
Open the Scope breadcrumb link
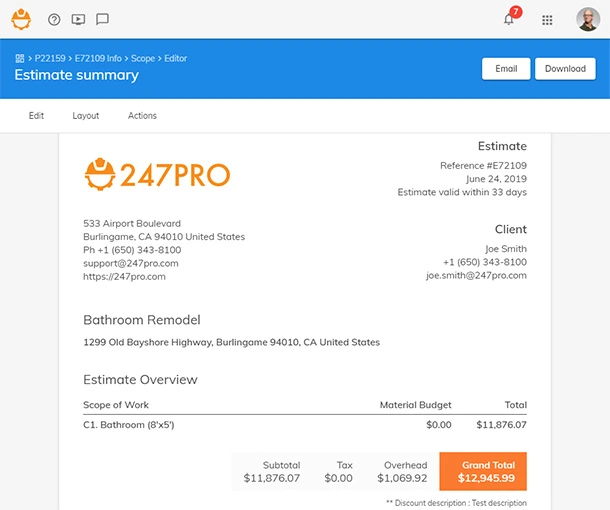pos(143,58)
